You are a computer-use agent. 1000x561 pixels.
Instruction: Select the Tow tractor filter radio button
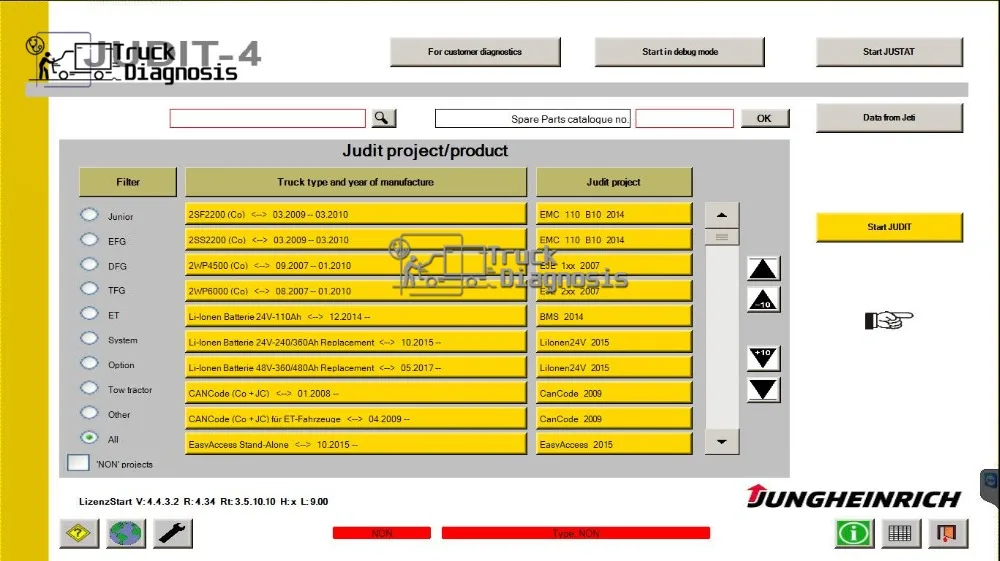(89, 388)
